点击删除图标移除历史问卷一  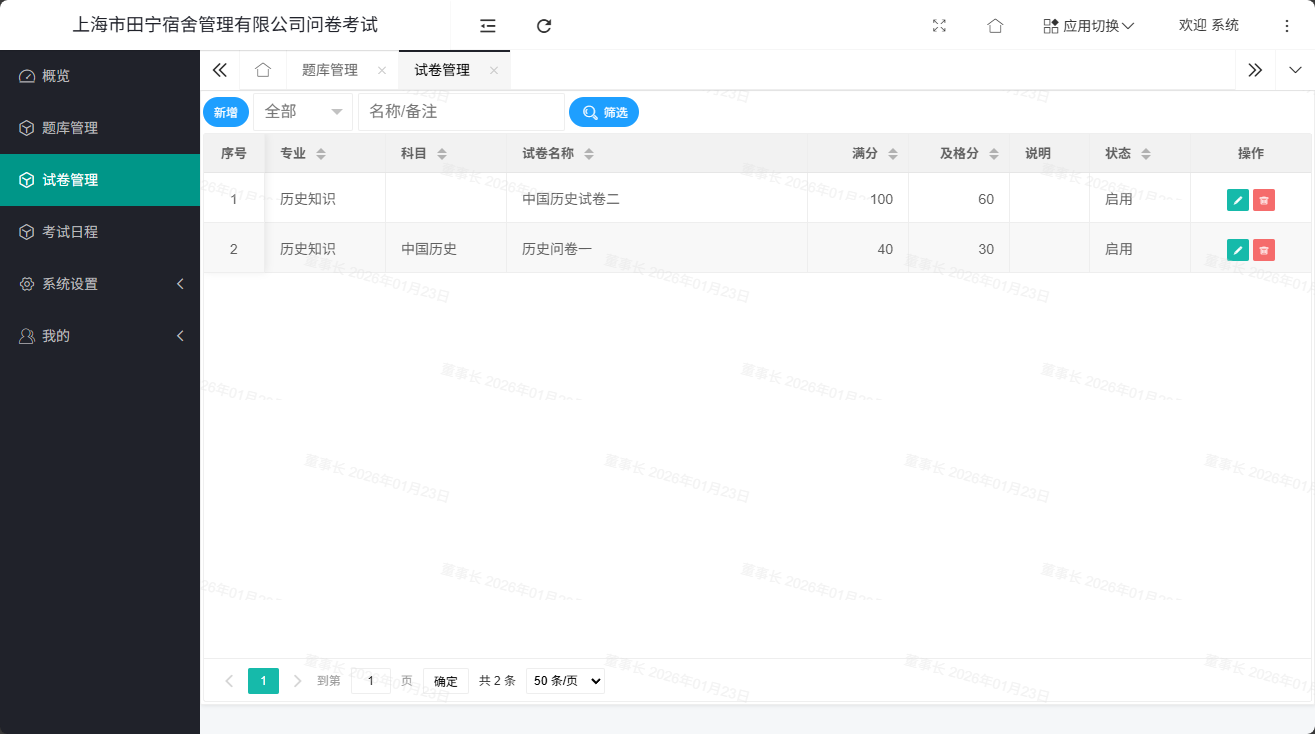[x=1264, y=249]
